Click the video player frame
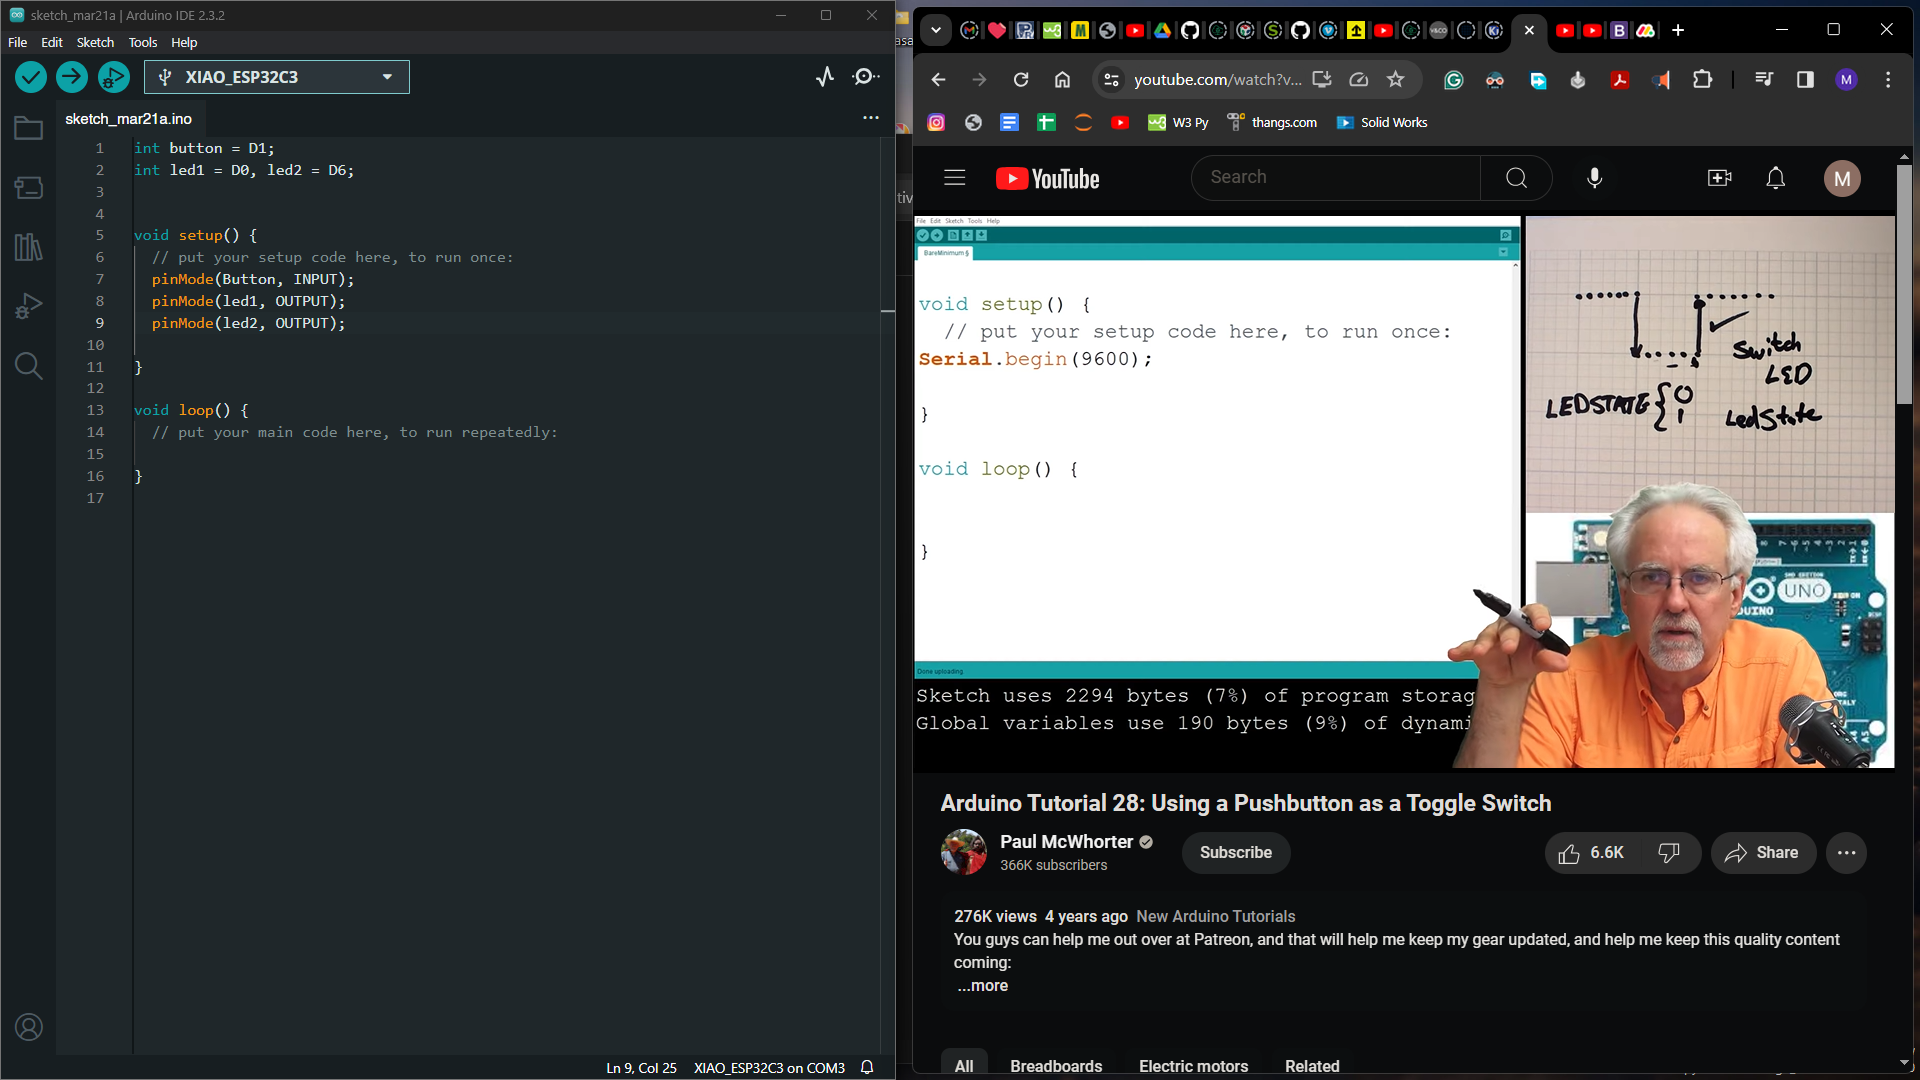 (x=1404, y=492)
